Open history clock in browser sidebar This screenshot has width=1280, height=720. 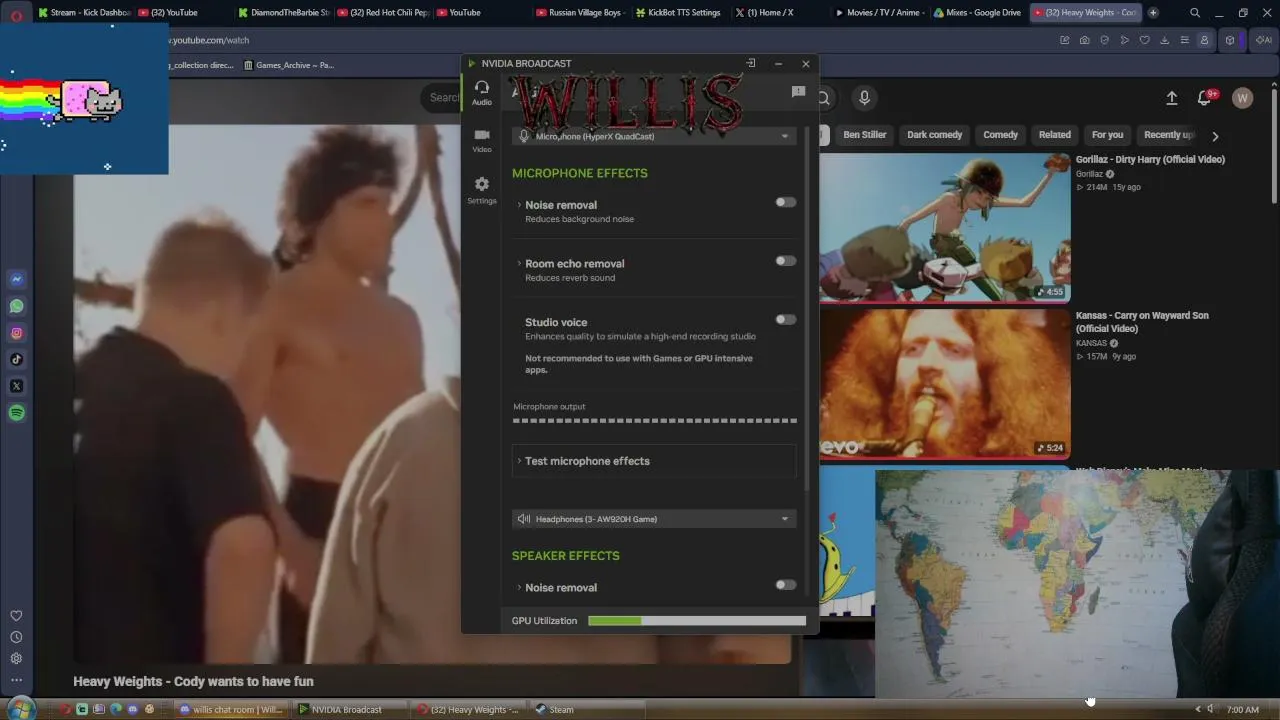click(x=16, y=637)
